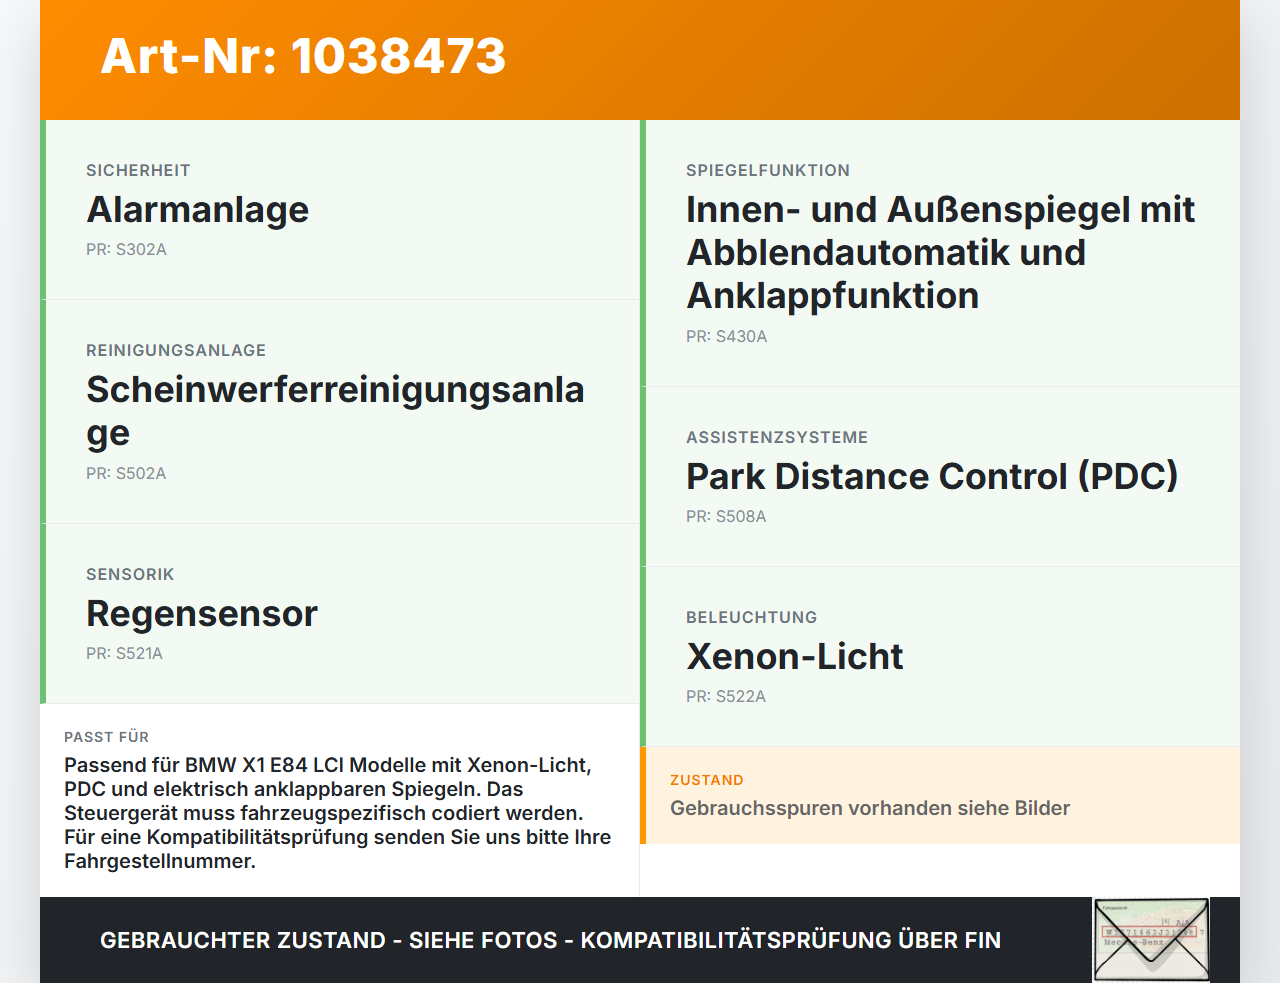Viewport: 1280px width, 983px height.
Task: Select the Alarmanlage feature title
Action: (x=197, y=210)
